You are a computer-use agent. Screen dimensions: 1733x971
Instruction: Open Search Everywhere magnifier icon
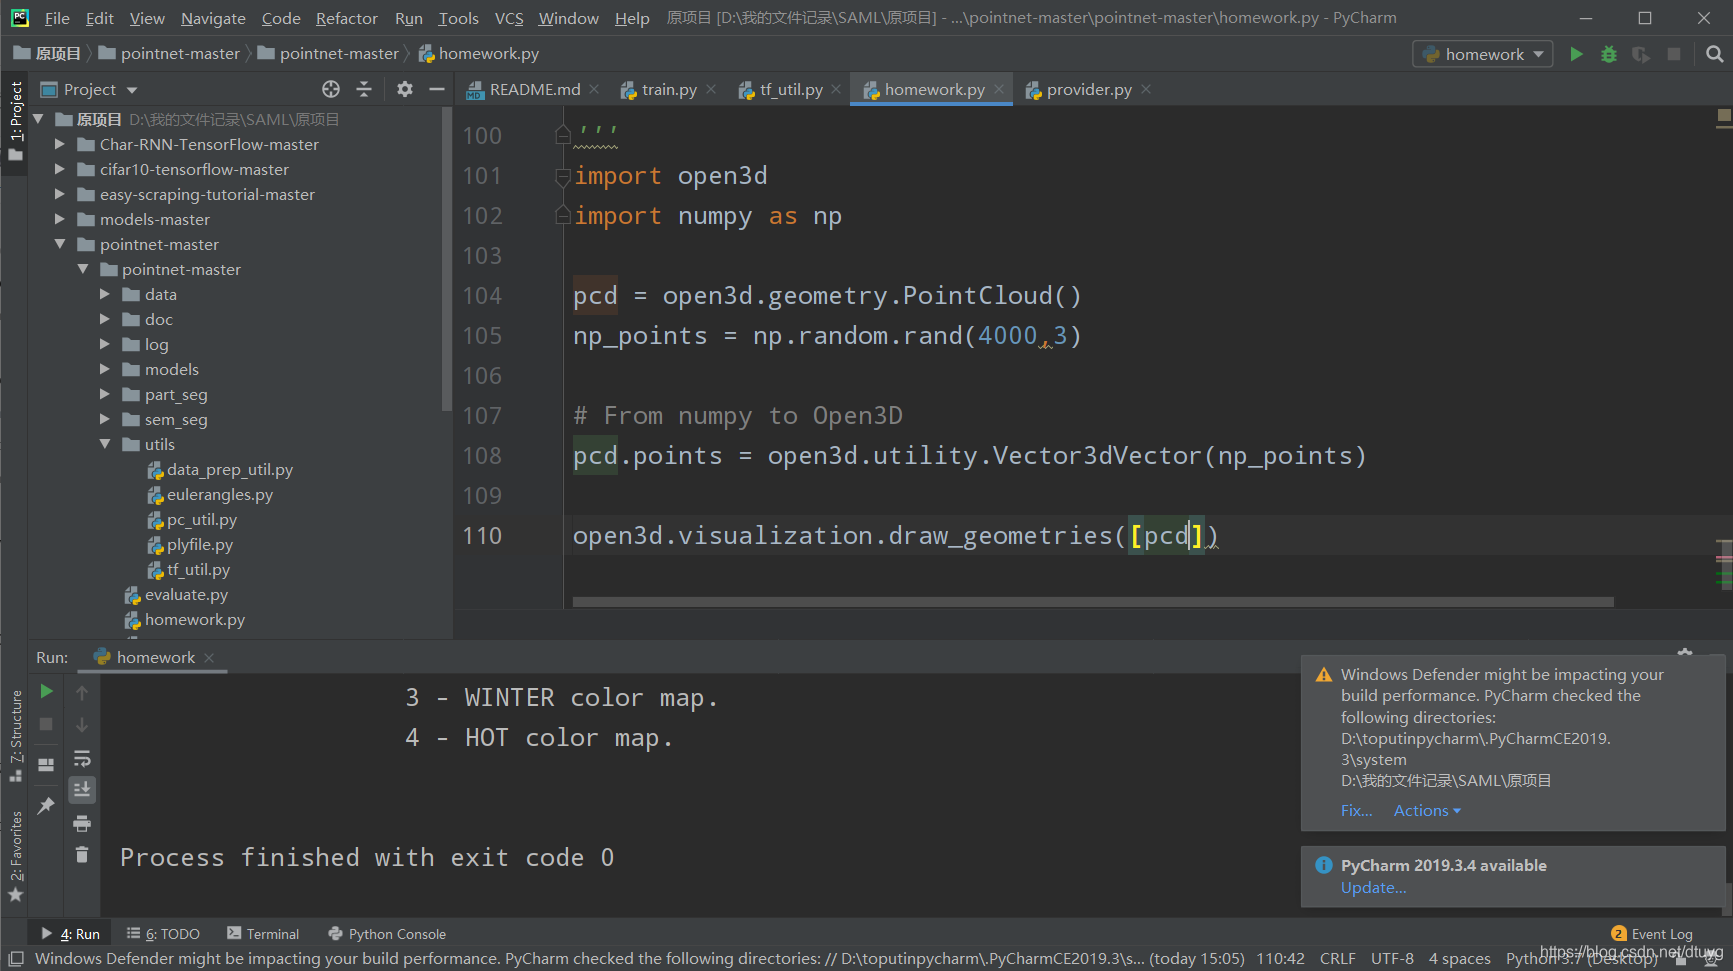tap(1714, 54)
